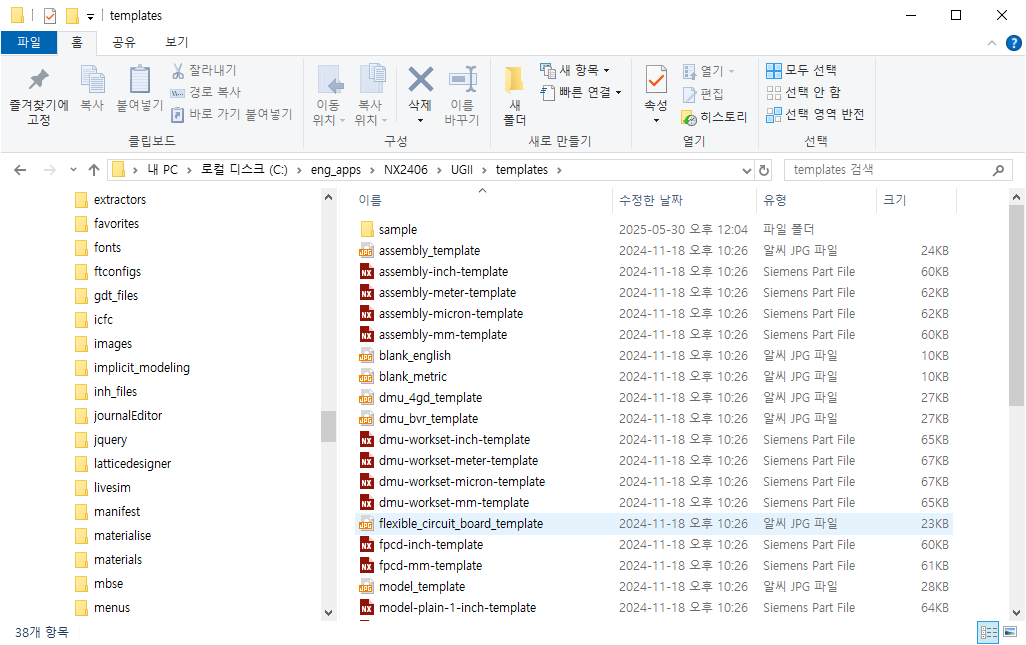Select fpcd-mm-template file
This screenshot has width=1026, height=645.
tap(431, 565)
